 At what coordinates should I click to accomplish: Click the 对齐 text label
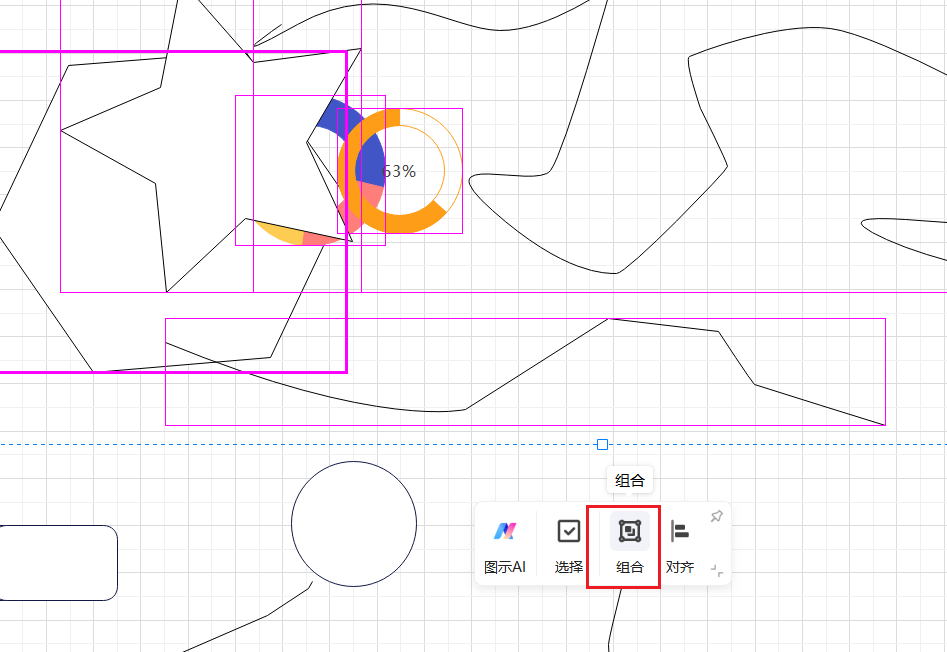pyautogui.click(x=680, y=567)
